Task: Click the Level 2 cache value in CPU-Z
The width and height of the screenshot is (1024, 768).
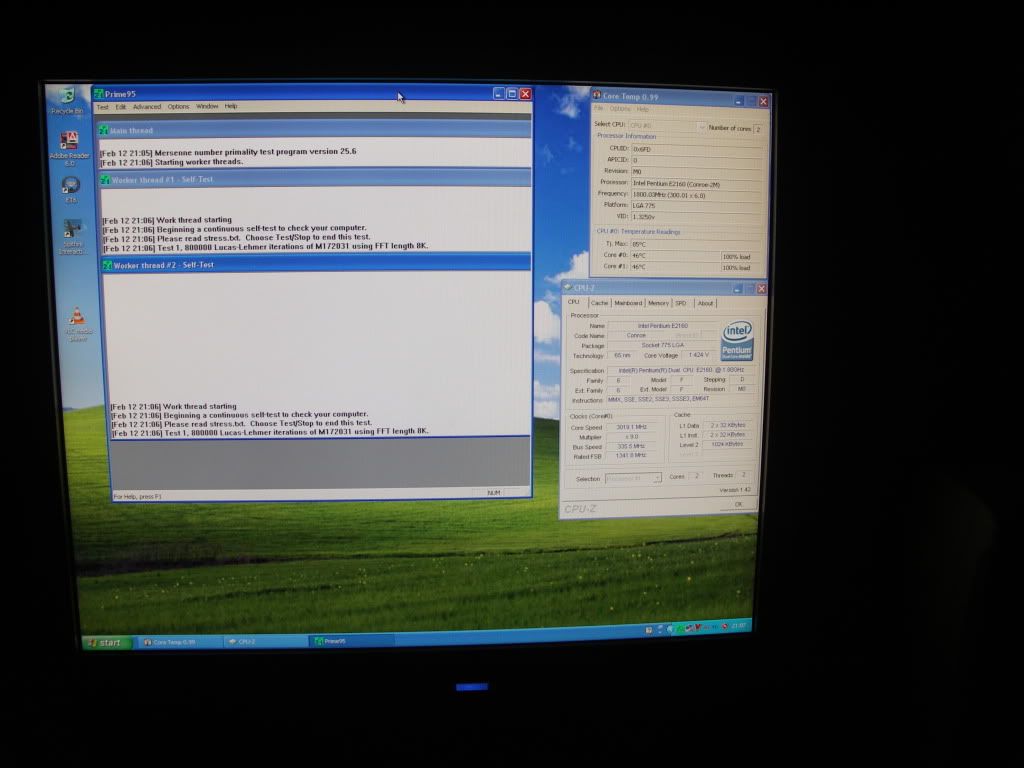Action: (727, 444)
